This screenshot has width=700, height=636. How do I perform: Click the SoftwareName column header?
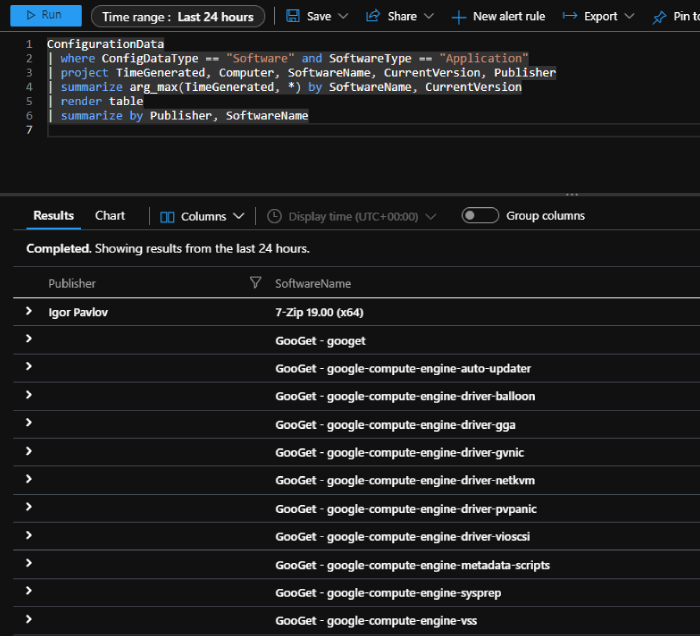(x=313, y=283)
